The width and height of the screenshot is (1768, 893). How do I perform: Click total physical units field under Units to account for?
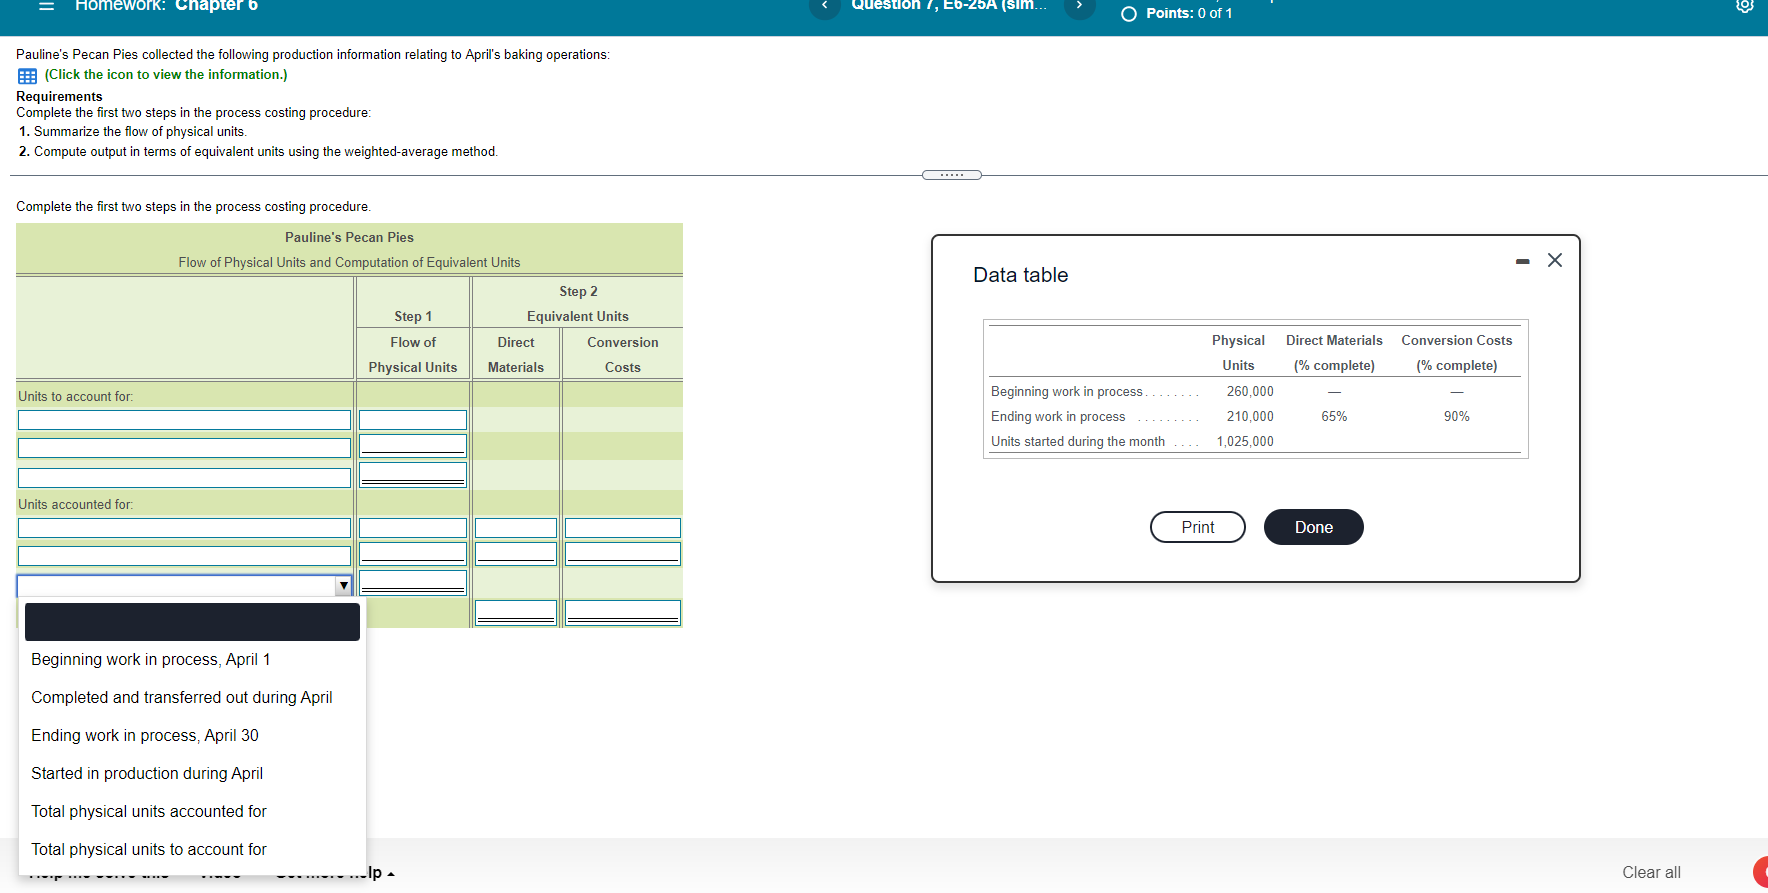coord(413,475)
